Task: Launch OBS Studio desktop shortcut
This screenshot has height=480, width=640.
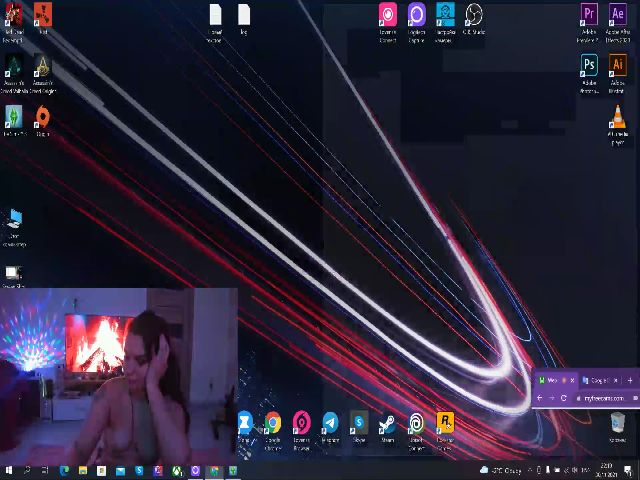Action: 474,15
